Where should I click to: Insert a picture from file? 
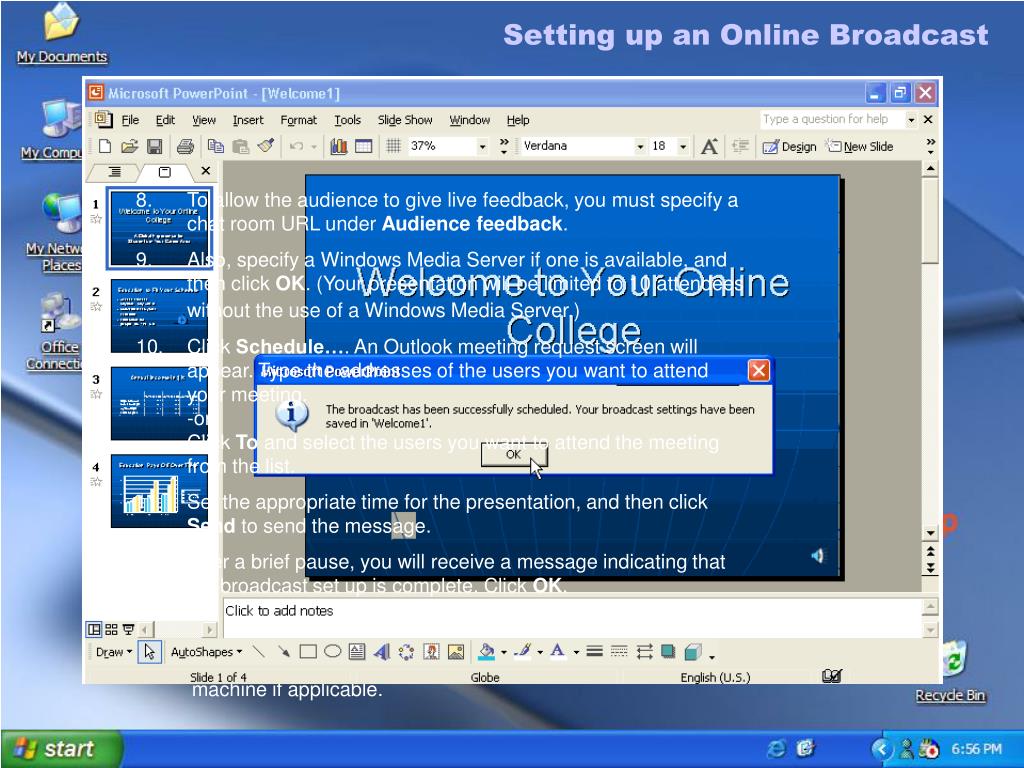pyautogui.click(x=456, y=651)
